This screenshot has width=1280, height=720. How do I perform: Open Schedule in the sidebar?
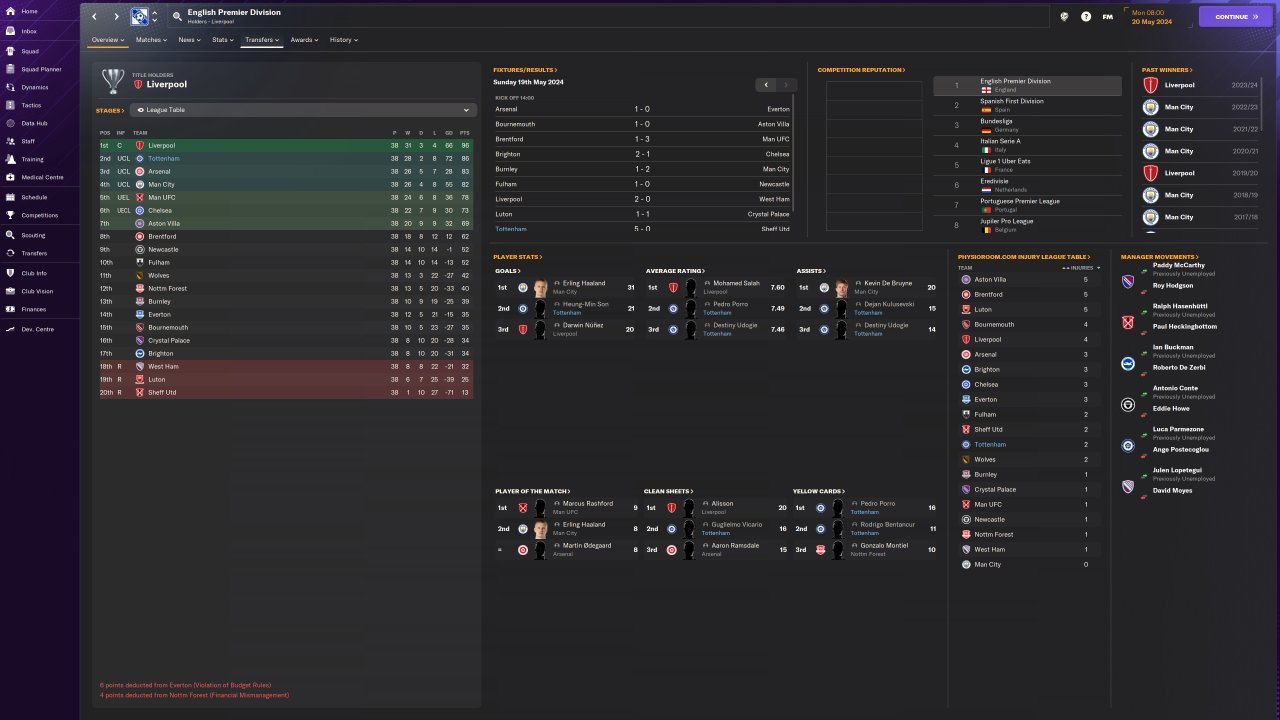tap(34, 197)
